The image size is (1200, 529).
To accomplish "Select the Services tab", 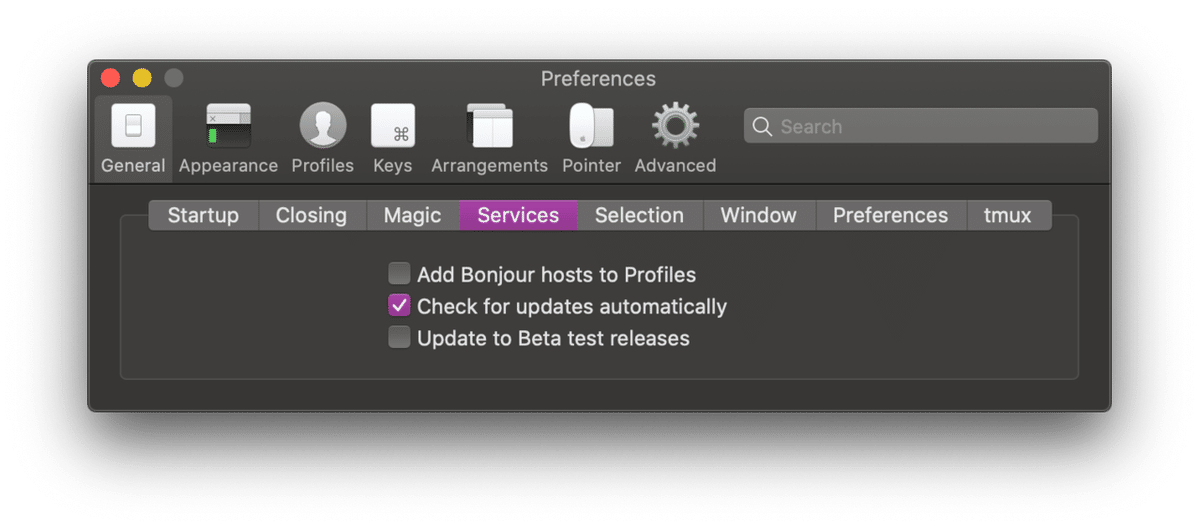I will 518,216.
